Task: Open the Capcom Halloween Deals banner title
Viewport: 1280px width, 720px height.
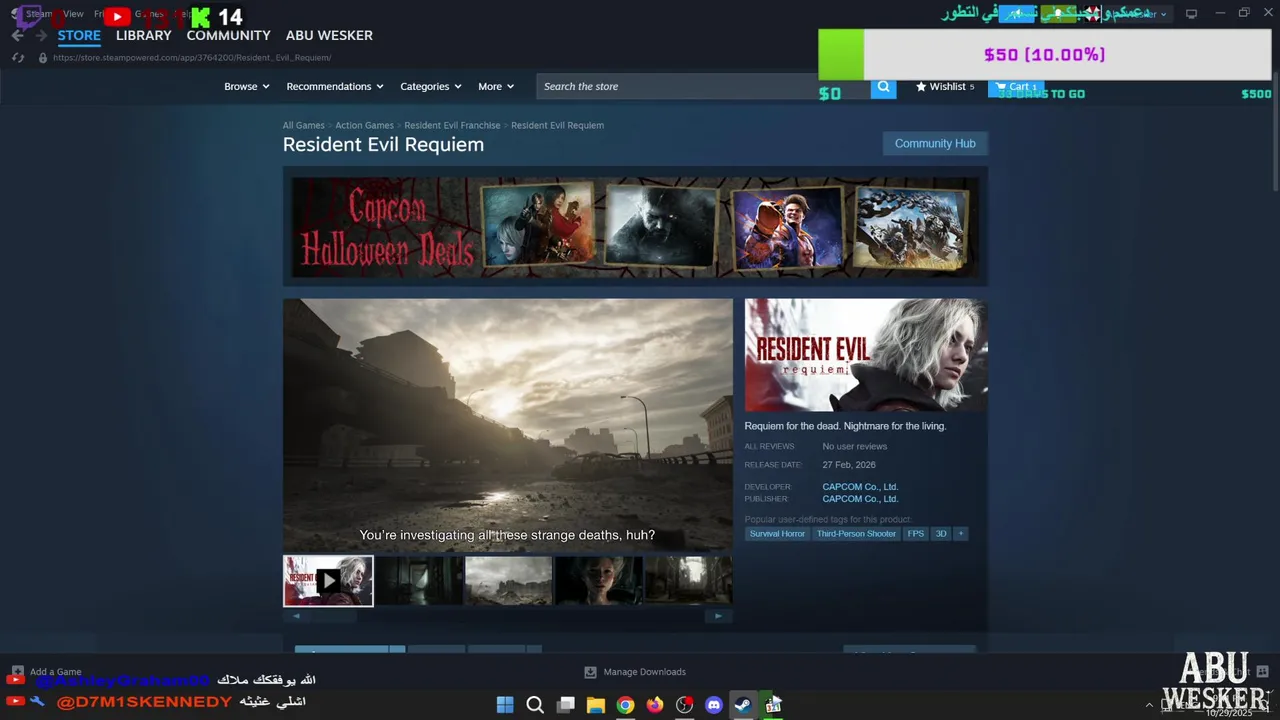Action: pyautogui.click(x=387, y=229)
